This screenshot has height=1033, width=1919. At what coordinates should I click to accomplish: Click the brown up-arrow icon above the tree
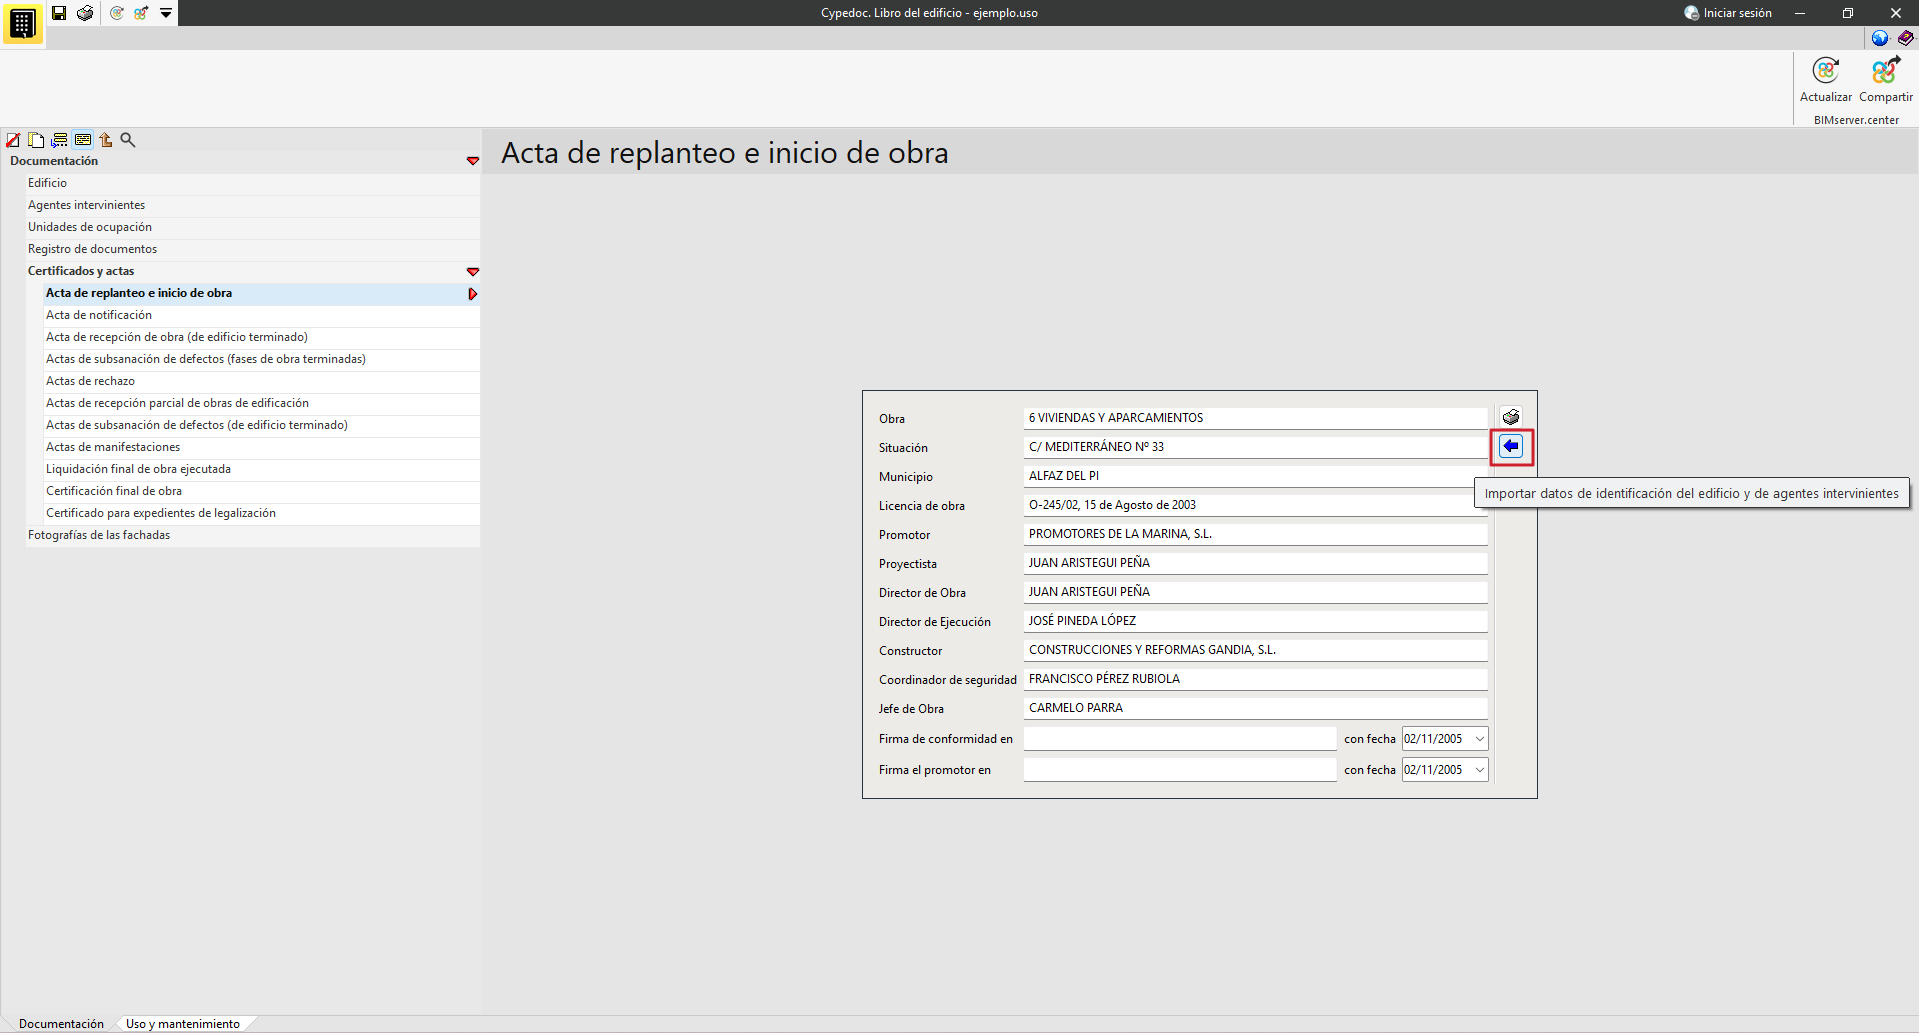click(x=105, y=140)
